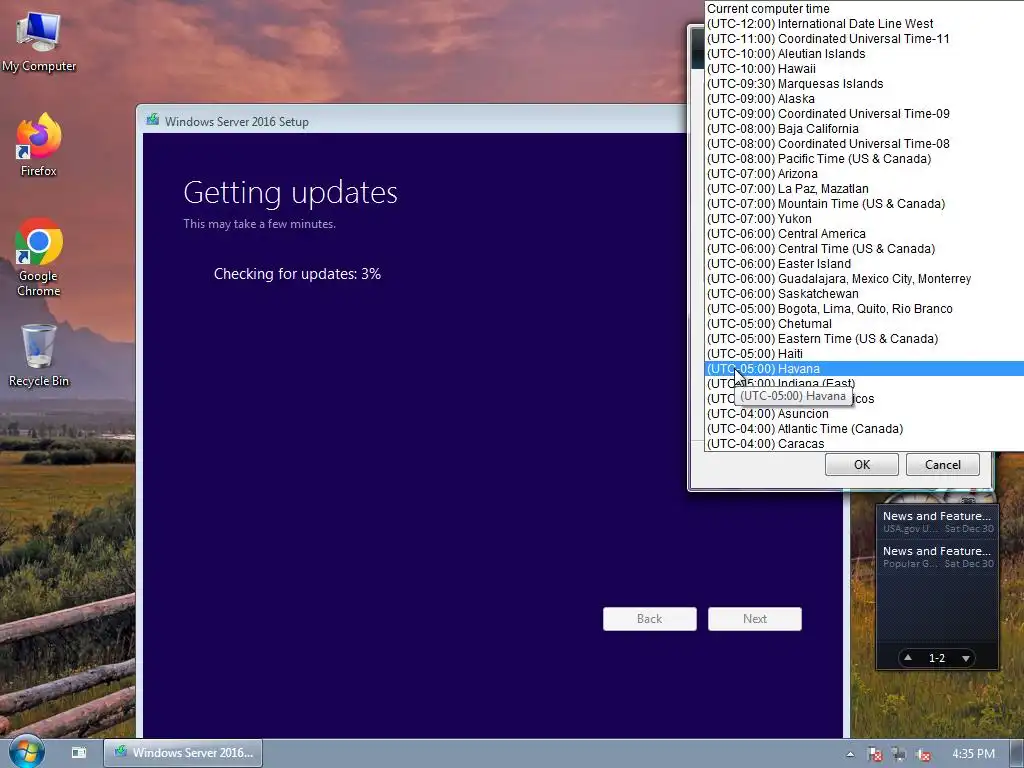Open the My Computer desktop icon
Image resolution: width=1024 pixels, height=768 pixels.
[x=39, y=42]
